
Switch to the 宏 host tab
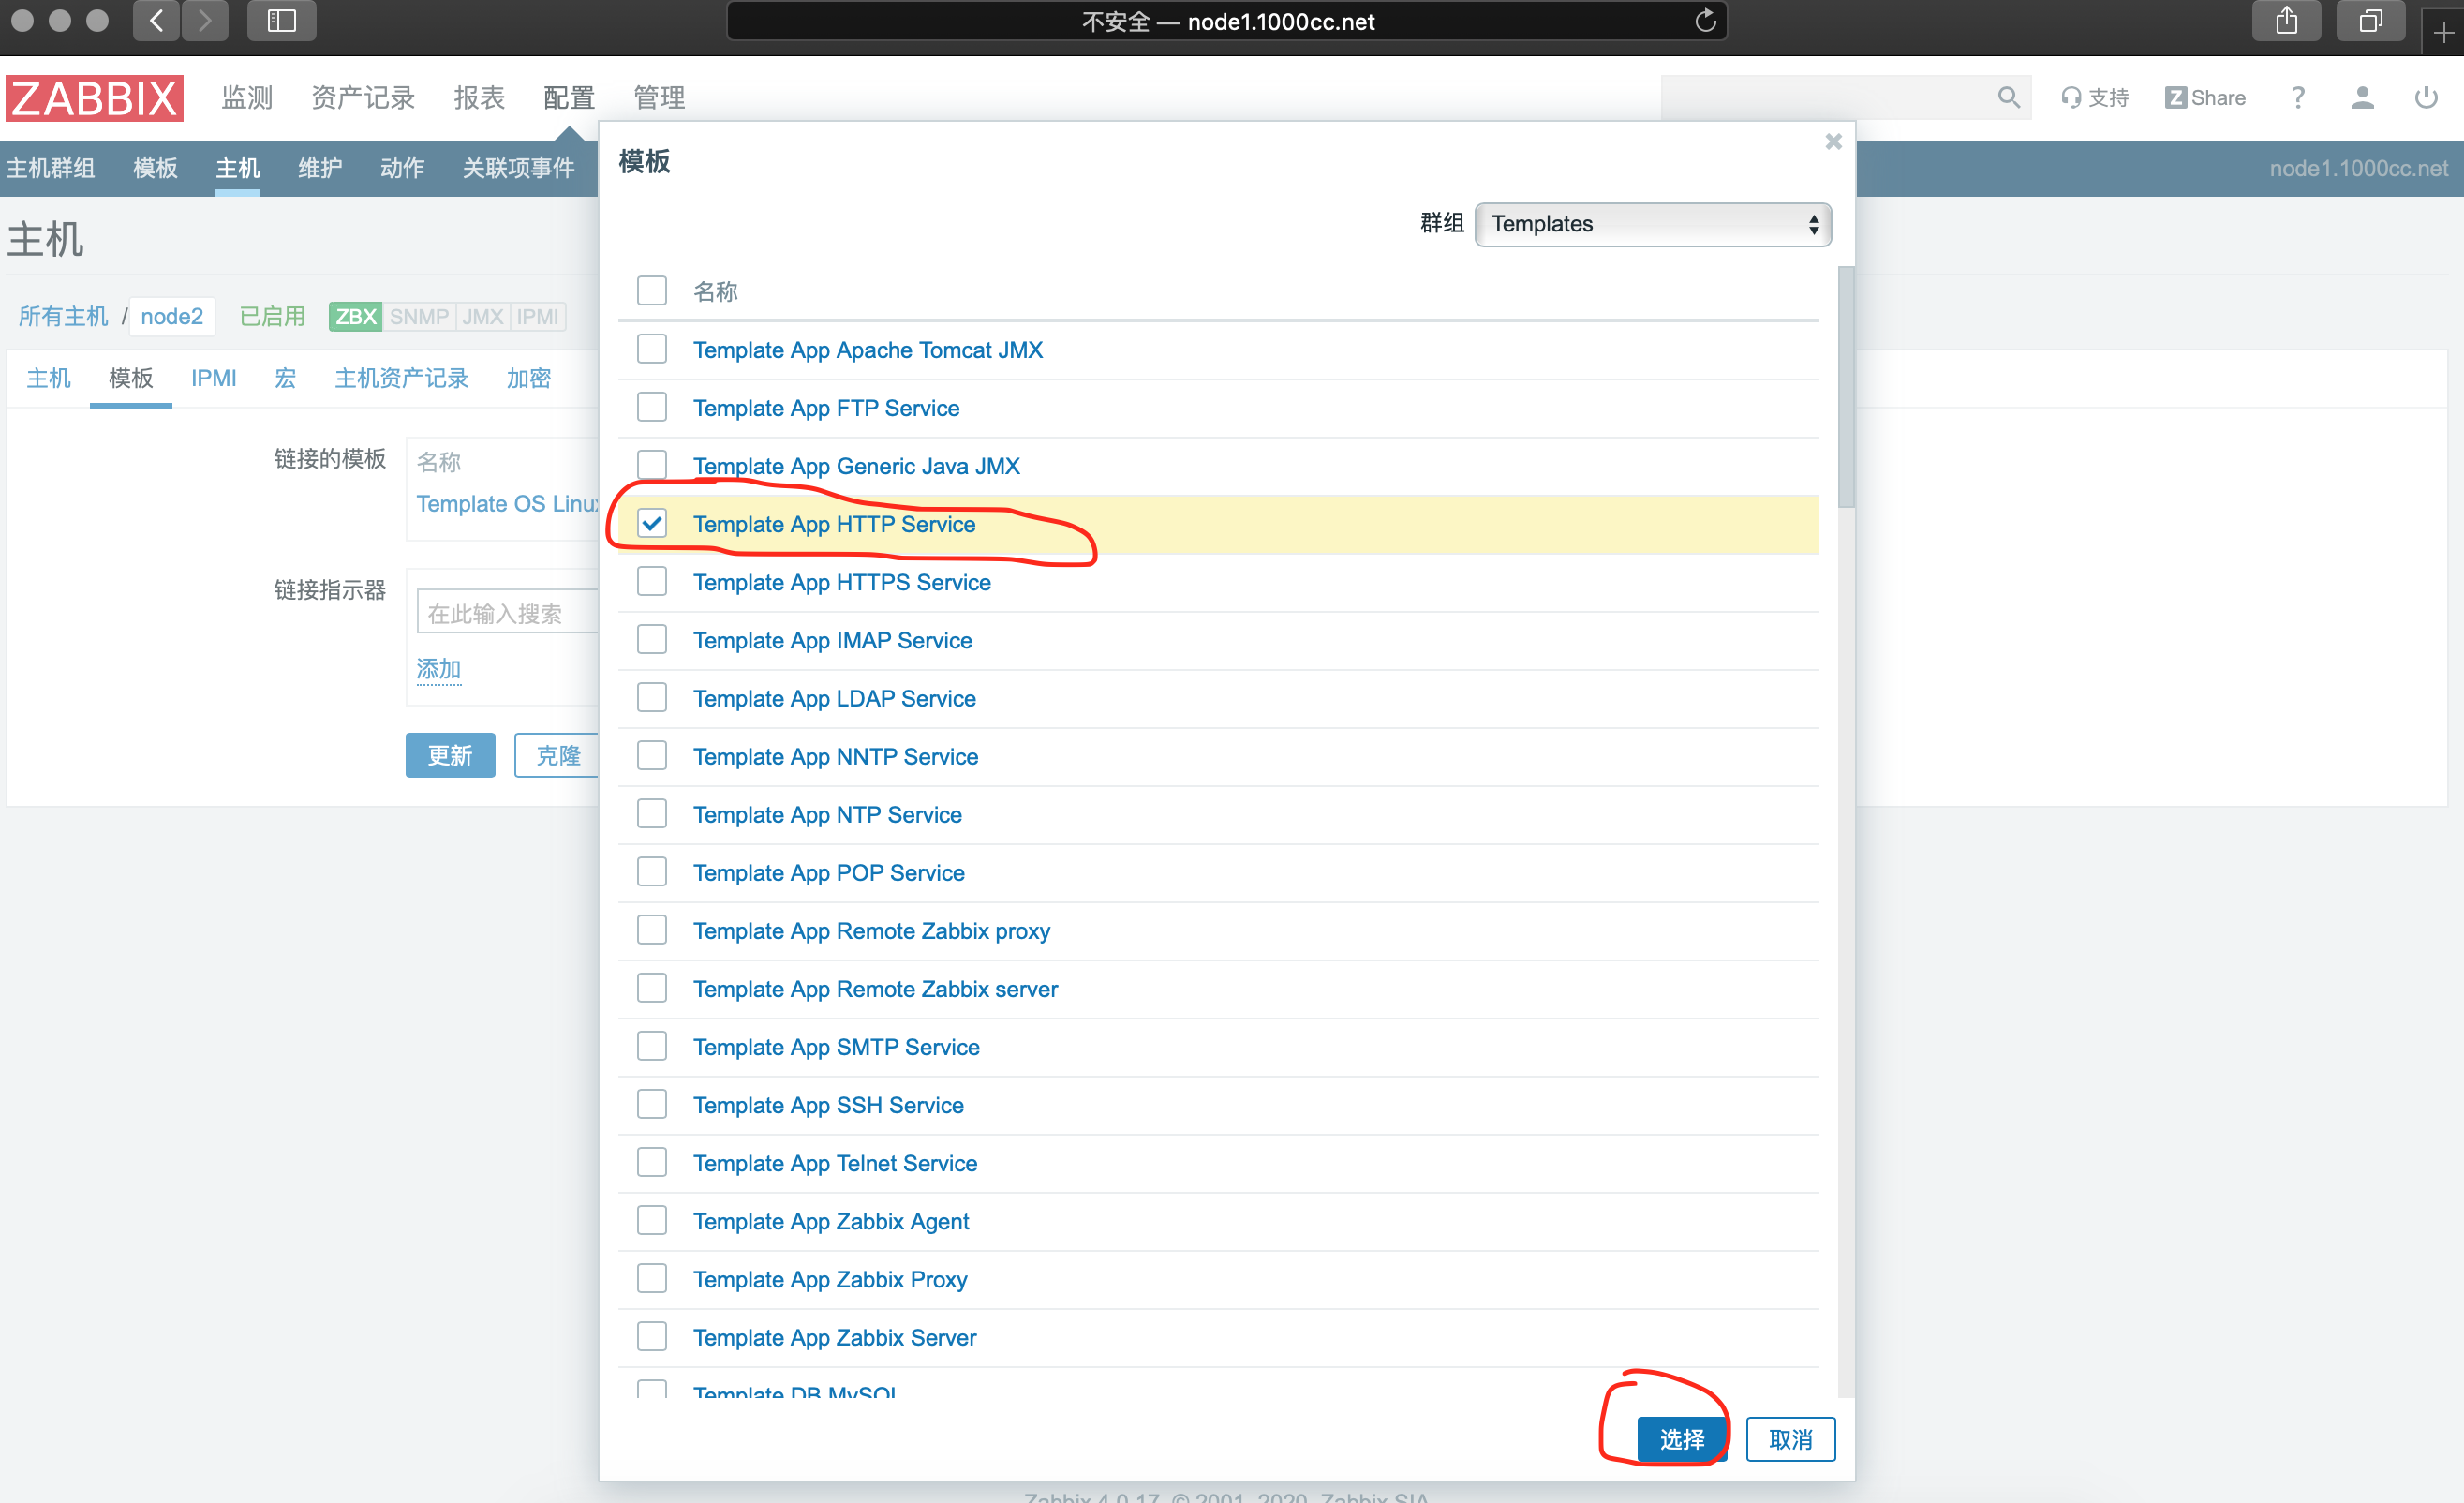(x=285, y=378)
